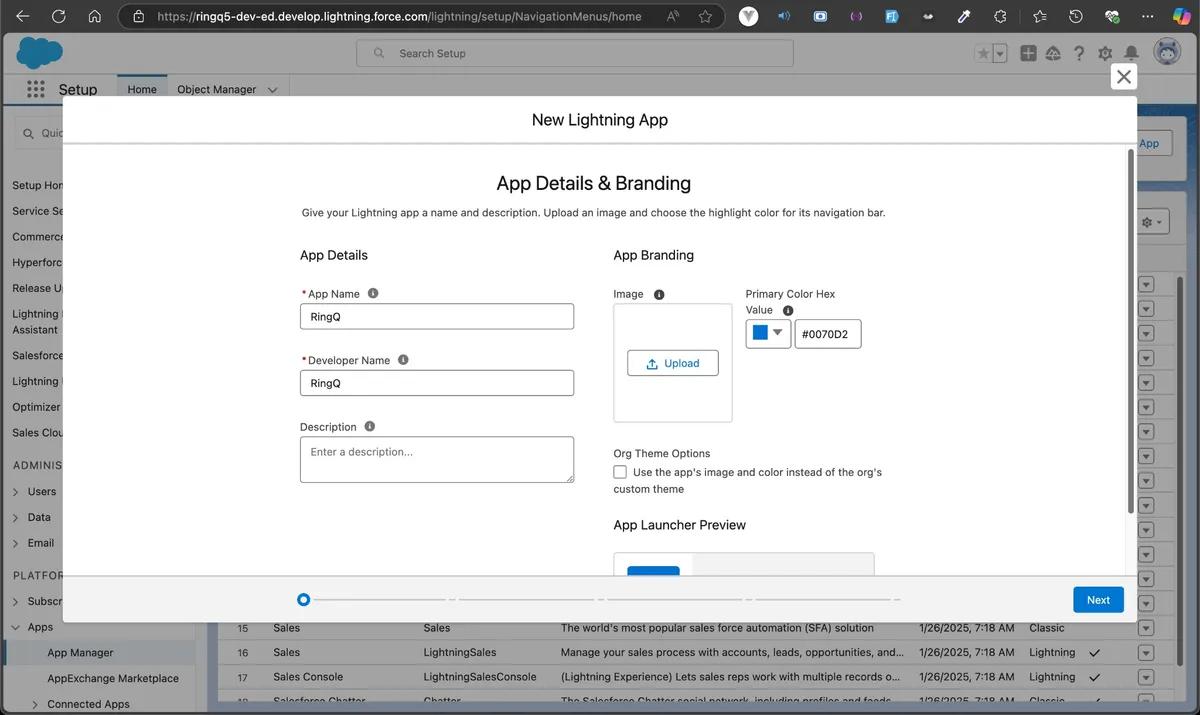Select AppExchange Marketplace in sidebar
The width and height of the screenshot is (1200, 715).
[113, 678]
